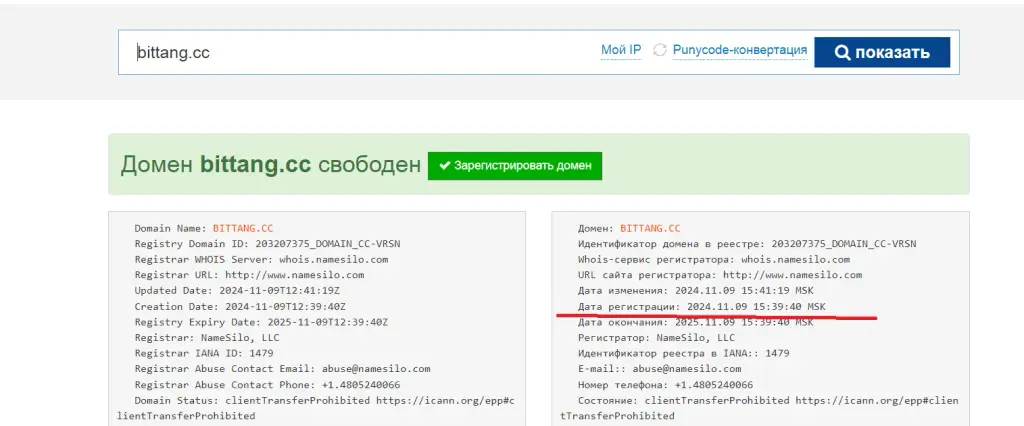Click the Идентификатор реестра в IANA line
The height and width of the screenshot is (426, 1024).
click(x=684, y=353)
